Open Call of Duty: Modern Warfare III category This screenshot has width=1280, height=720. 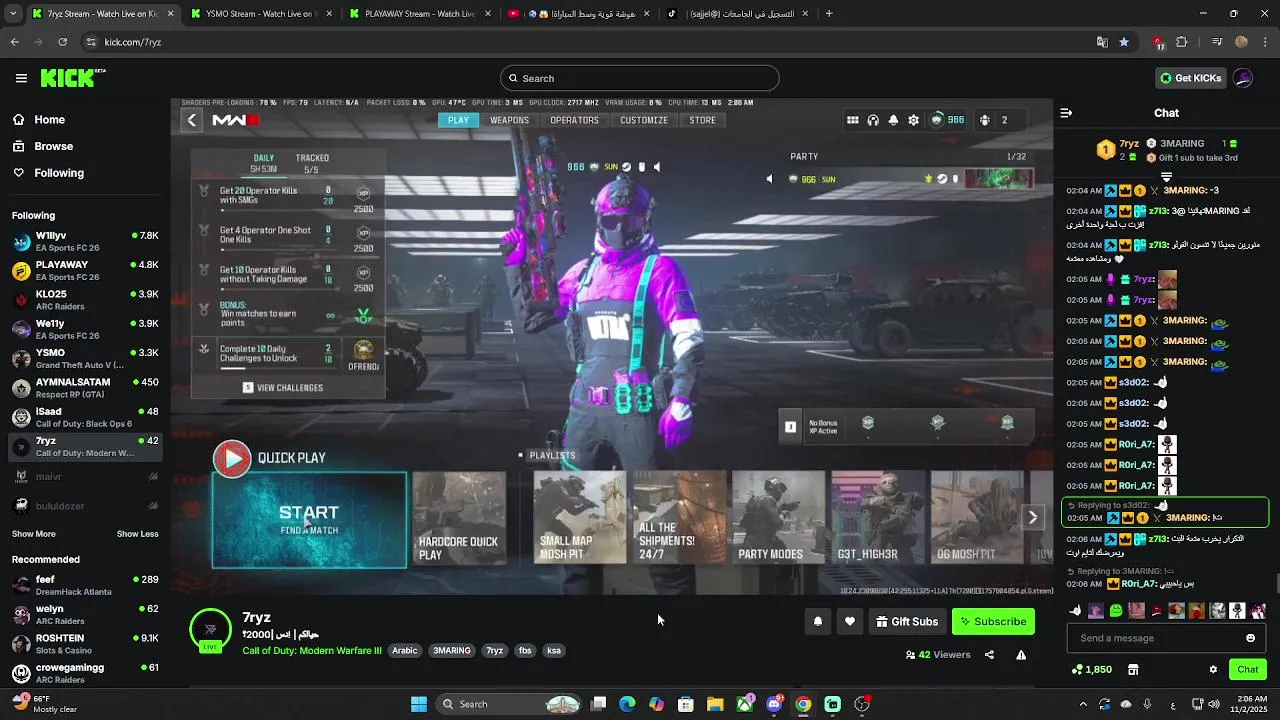coord(312,650)
